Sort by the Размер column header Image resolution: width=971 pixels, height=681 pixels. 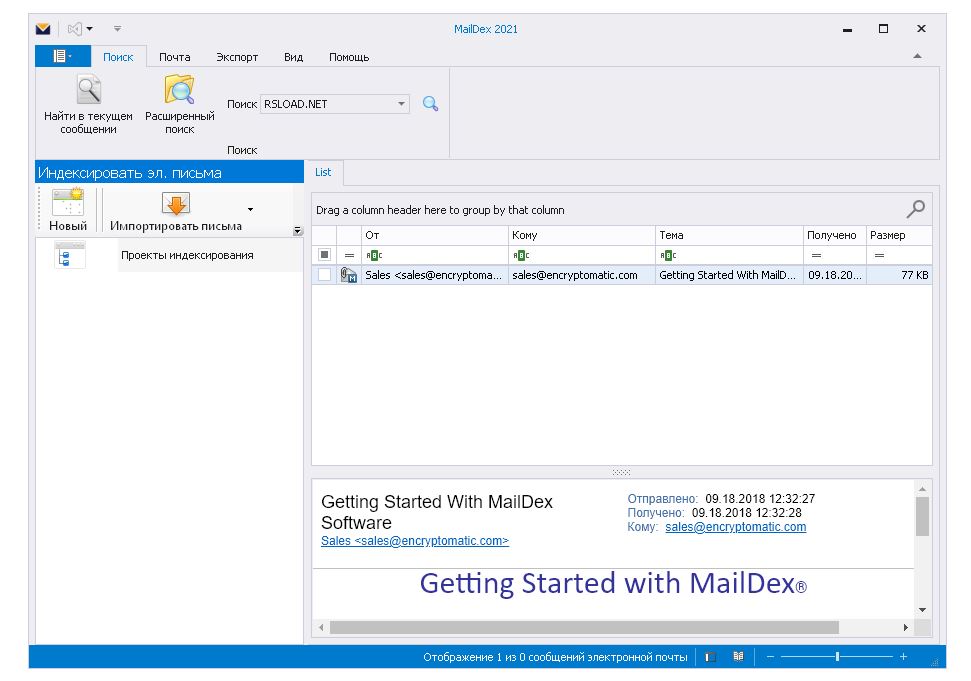click(899, 235)
